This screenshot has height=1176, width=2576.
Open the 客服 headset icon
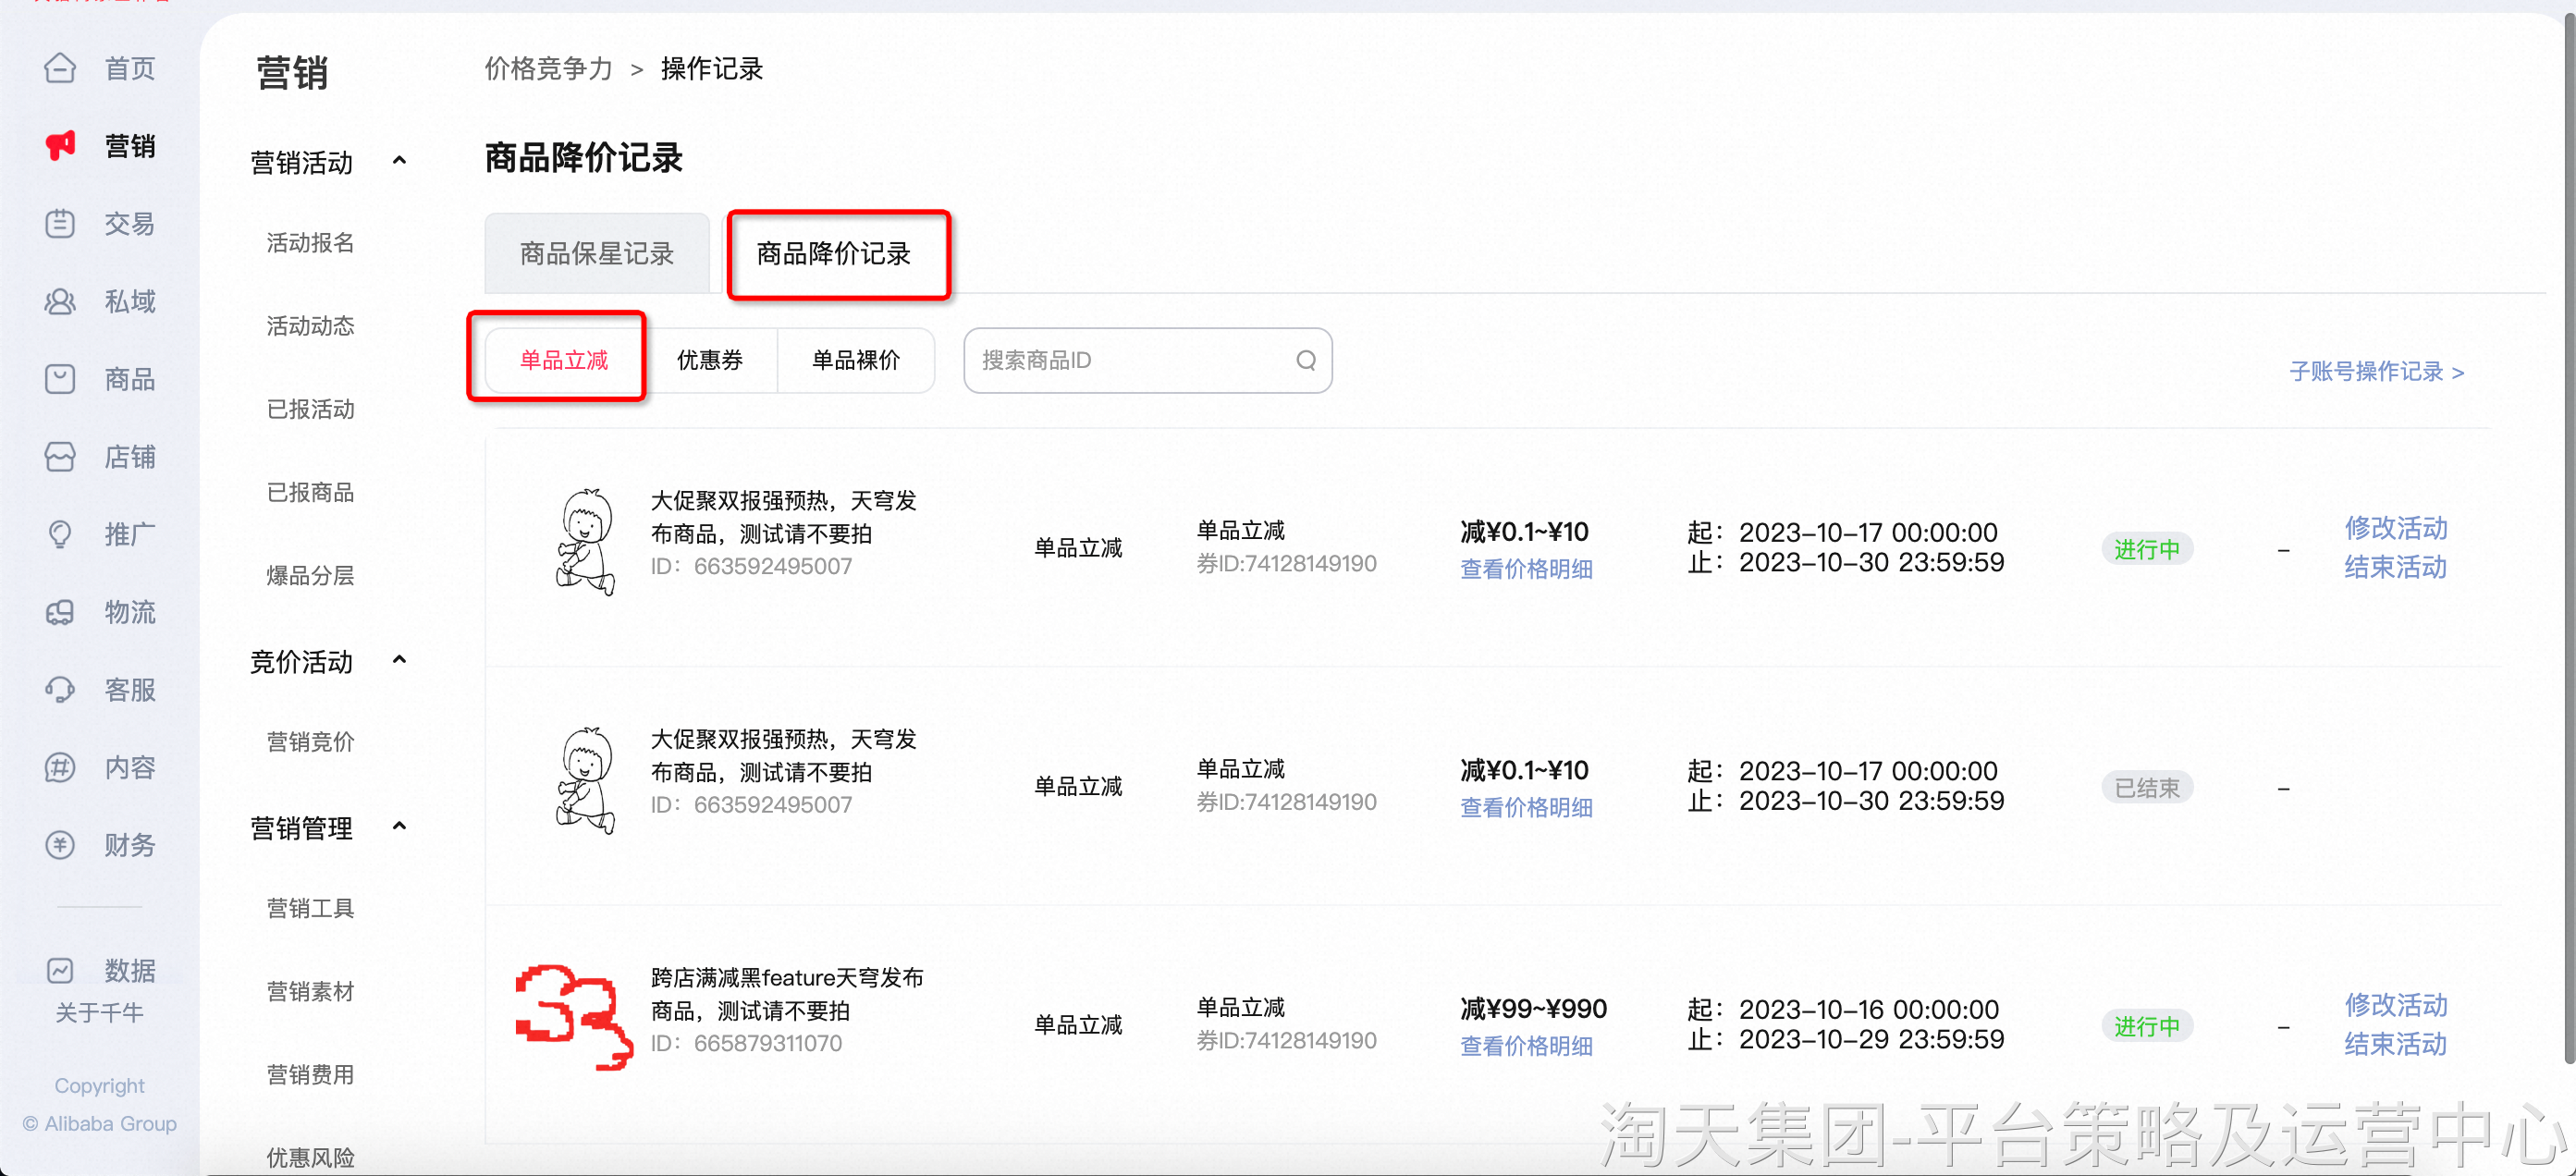click(60, 690)
